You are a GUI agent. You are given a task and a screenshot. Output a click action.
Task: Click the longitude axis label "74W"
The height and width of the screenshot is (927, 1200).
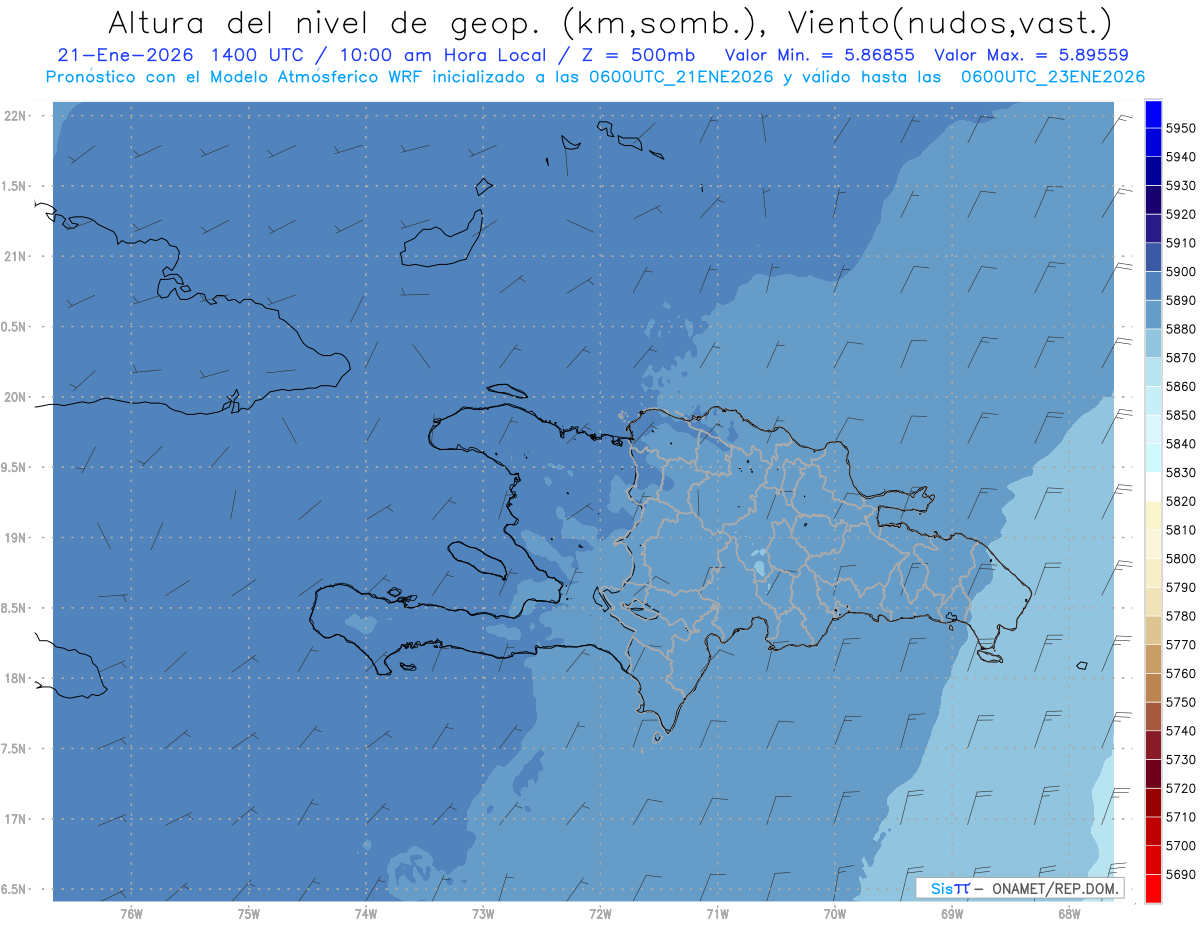(x=366, y=914)
